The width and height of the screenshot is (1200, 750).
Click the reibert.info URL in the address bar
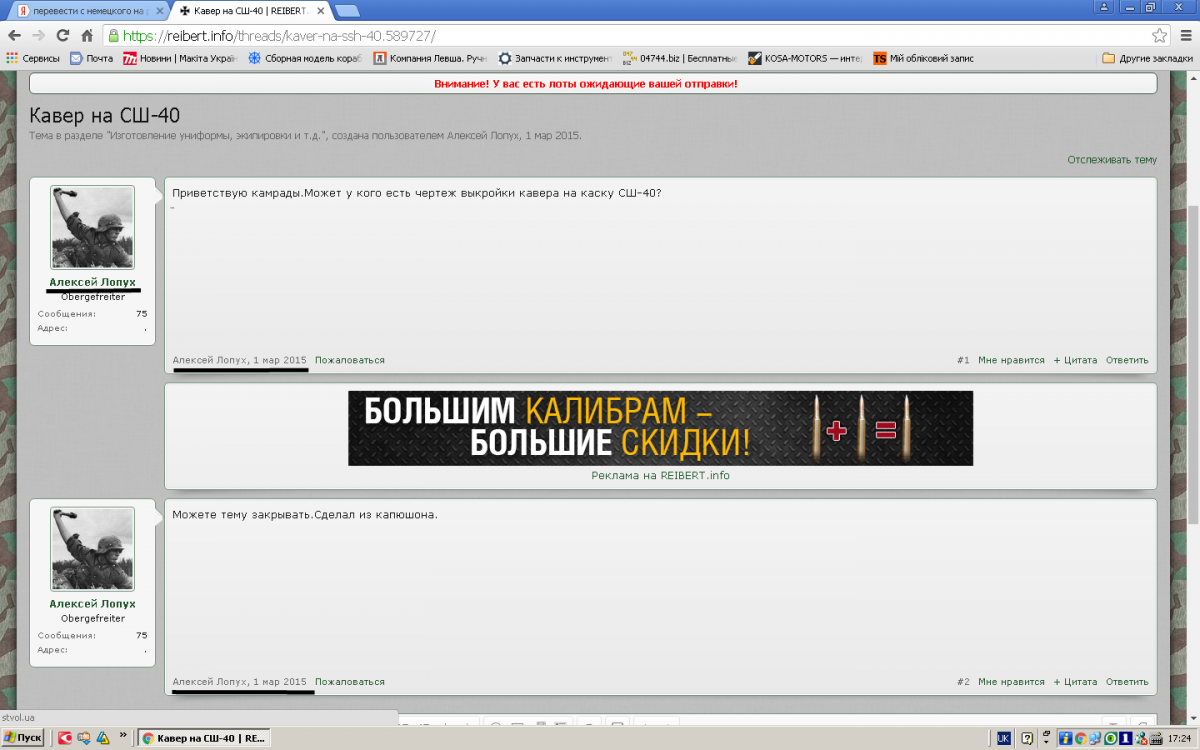coord(278,35)
